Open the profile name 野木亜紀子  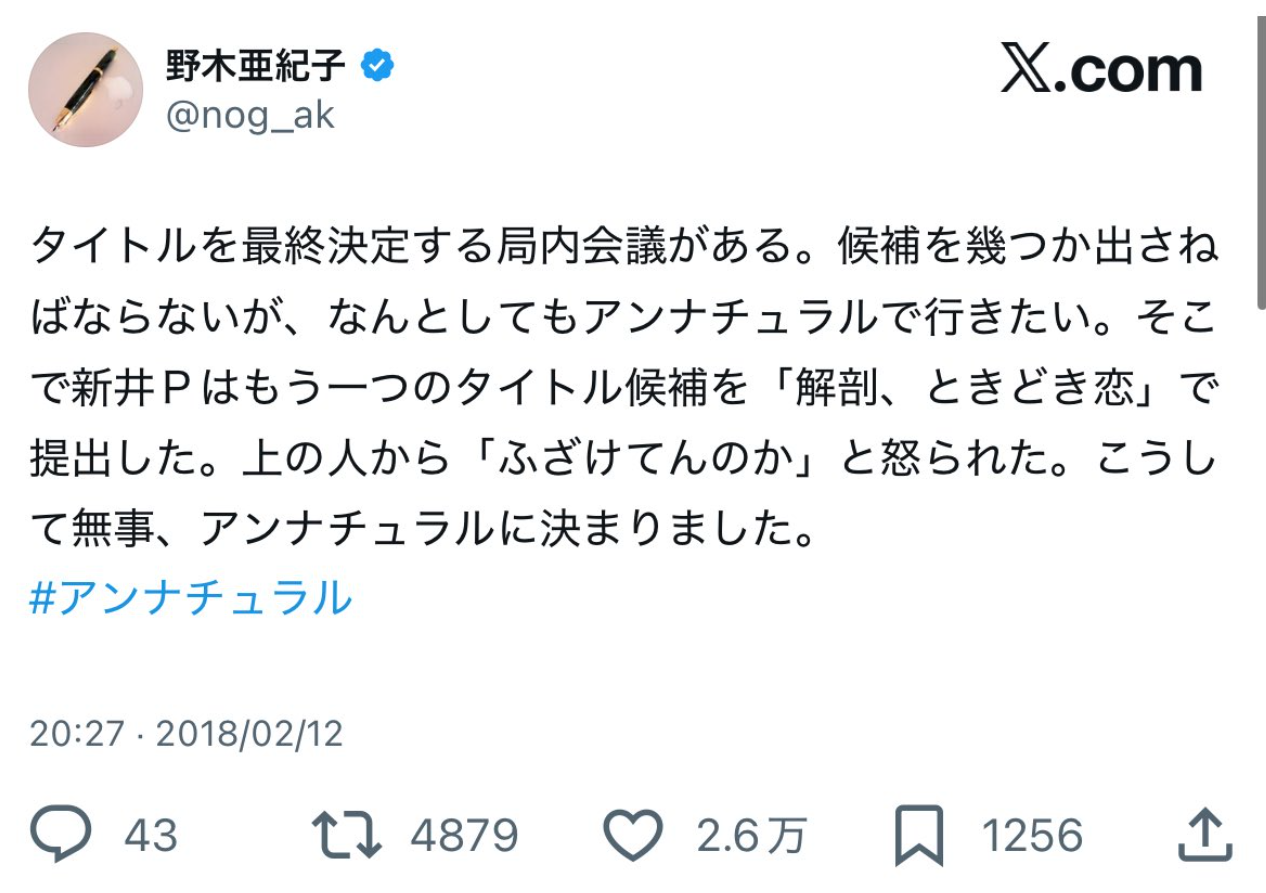pyautogui.click(x=256, y=67)
